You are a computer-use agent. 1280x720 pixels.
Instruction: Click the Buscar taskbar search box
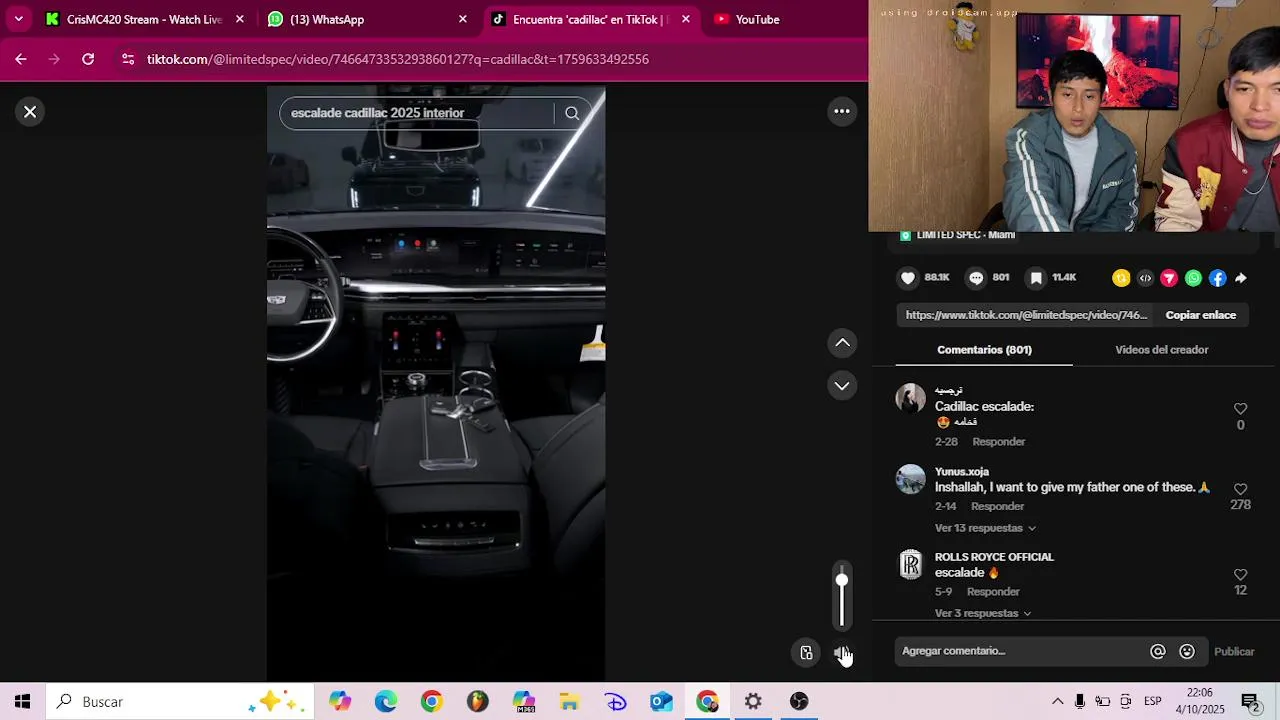(180, 702)
